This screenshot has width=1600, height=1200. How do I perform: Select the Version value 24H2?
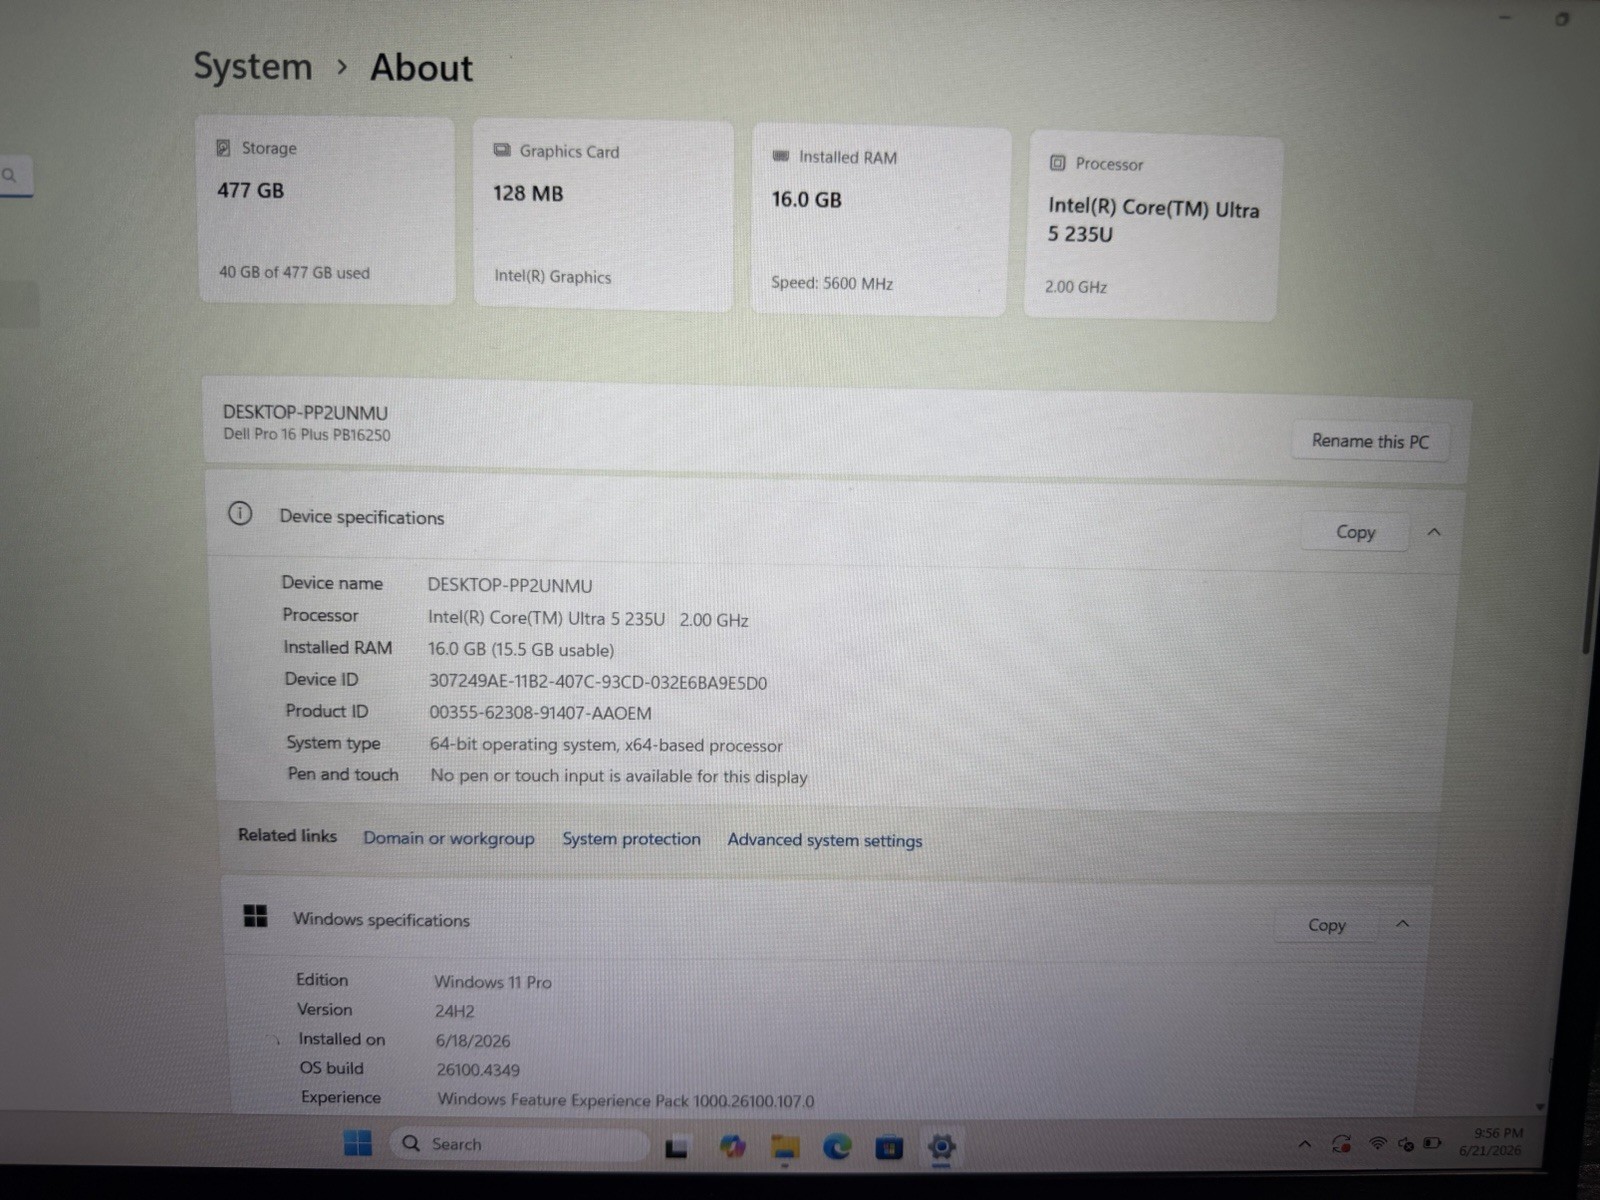tap(454, 1011)
